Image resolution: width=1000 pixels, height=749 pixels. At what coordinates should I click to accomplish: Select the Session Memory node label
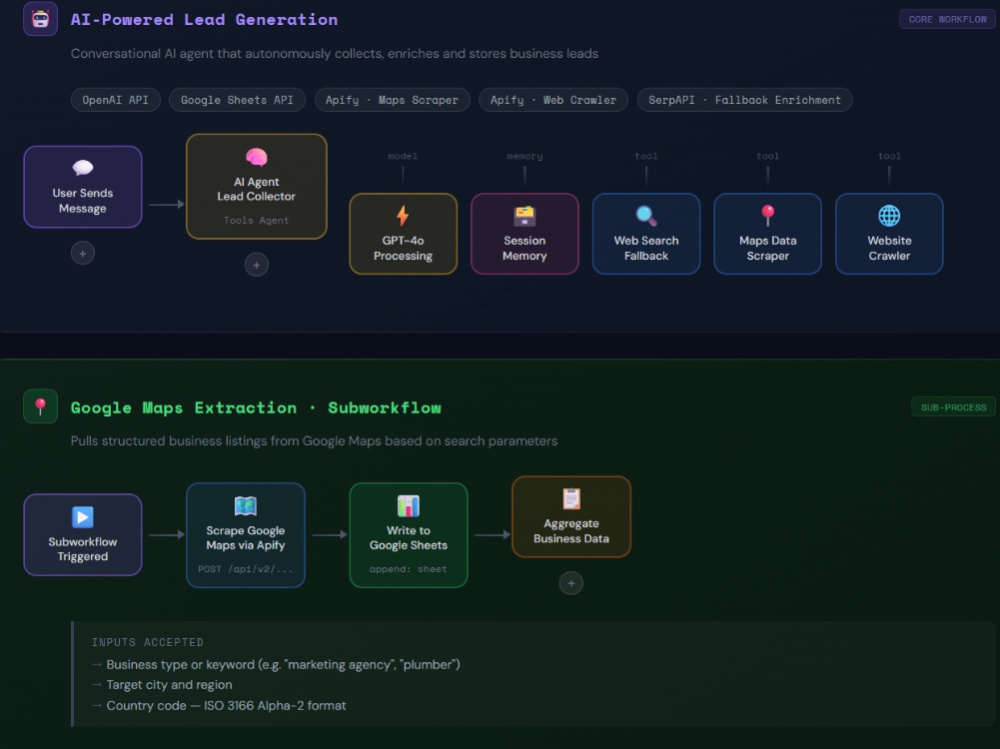(525, 248)
